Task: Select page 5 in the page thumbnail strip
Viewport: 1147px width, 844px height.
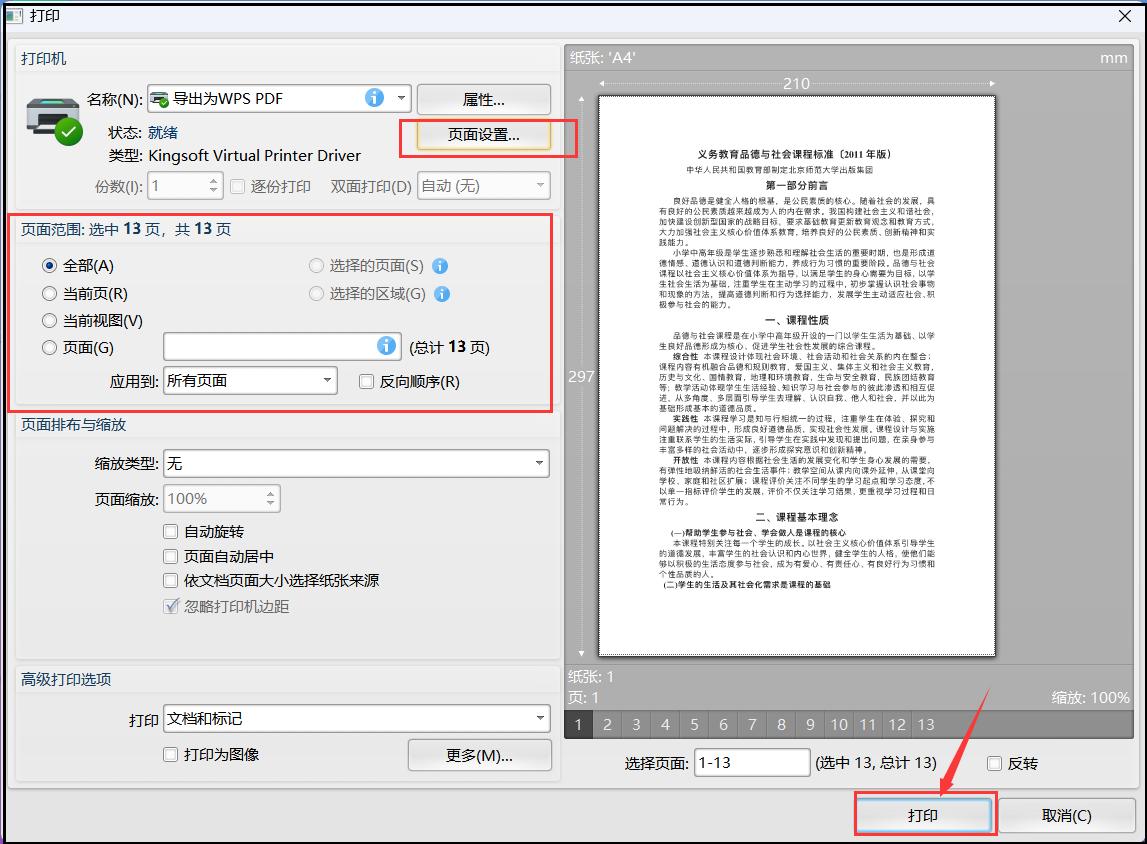Action: click(694, 723)
